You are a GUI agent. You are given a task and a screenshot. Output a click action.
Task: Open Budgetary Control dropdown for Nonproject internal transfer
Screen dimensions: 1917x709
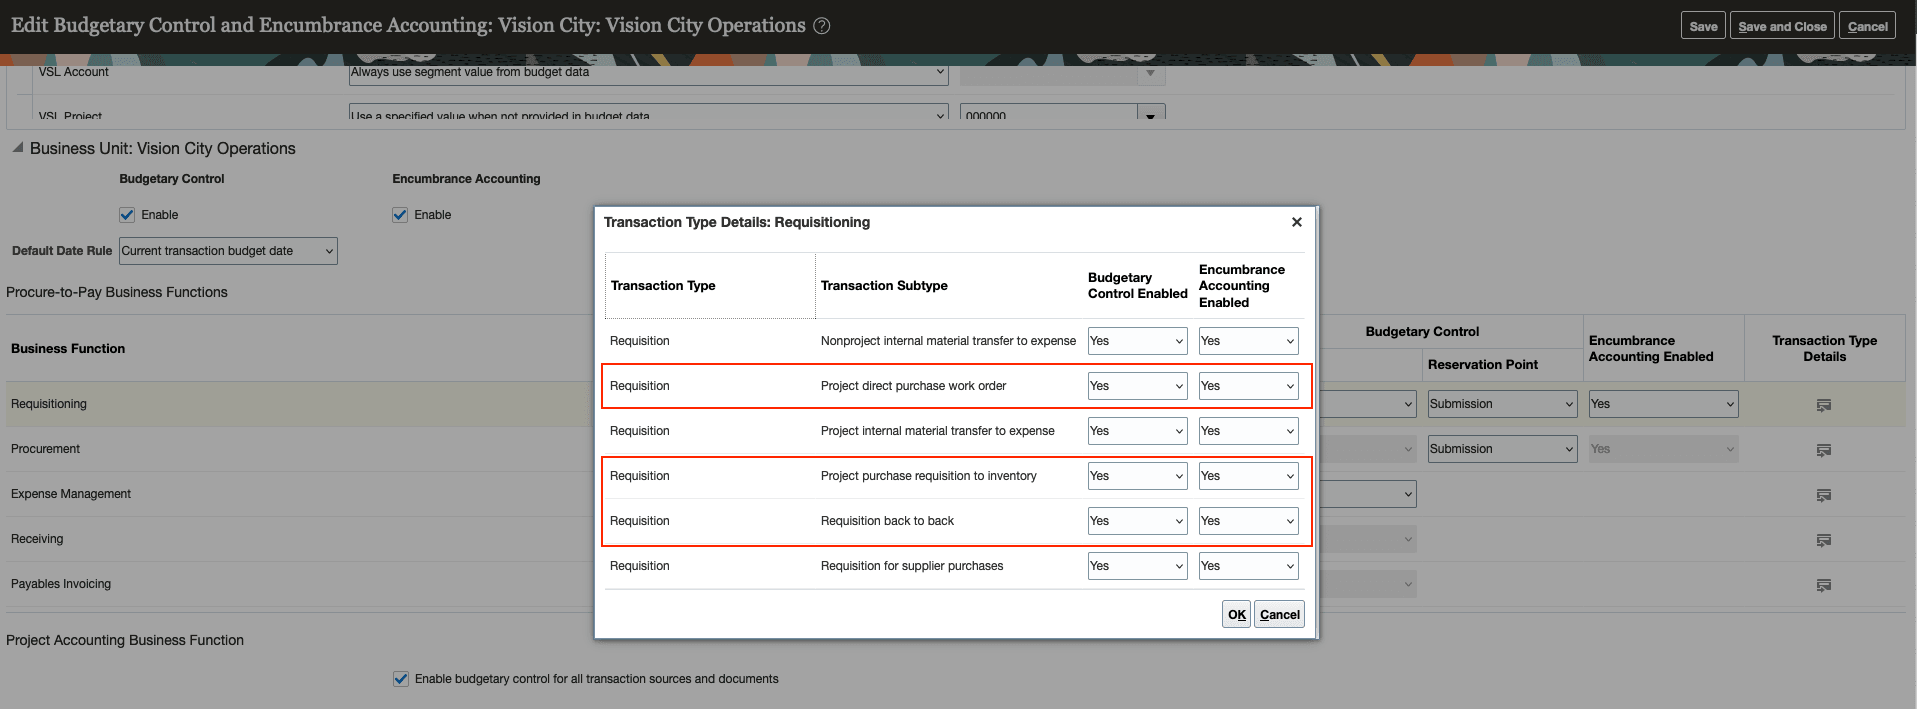(x=1138, y=341)
